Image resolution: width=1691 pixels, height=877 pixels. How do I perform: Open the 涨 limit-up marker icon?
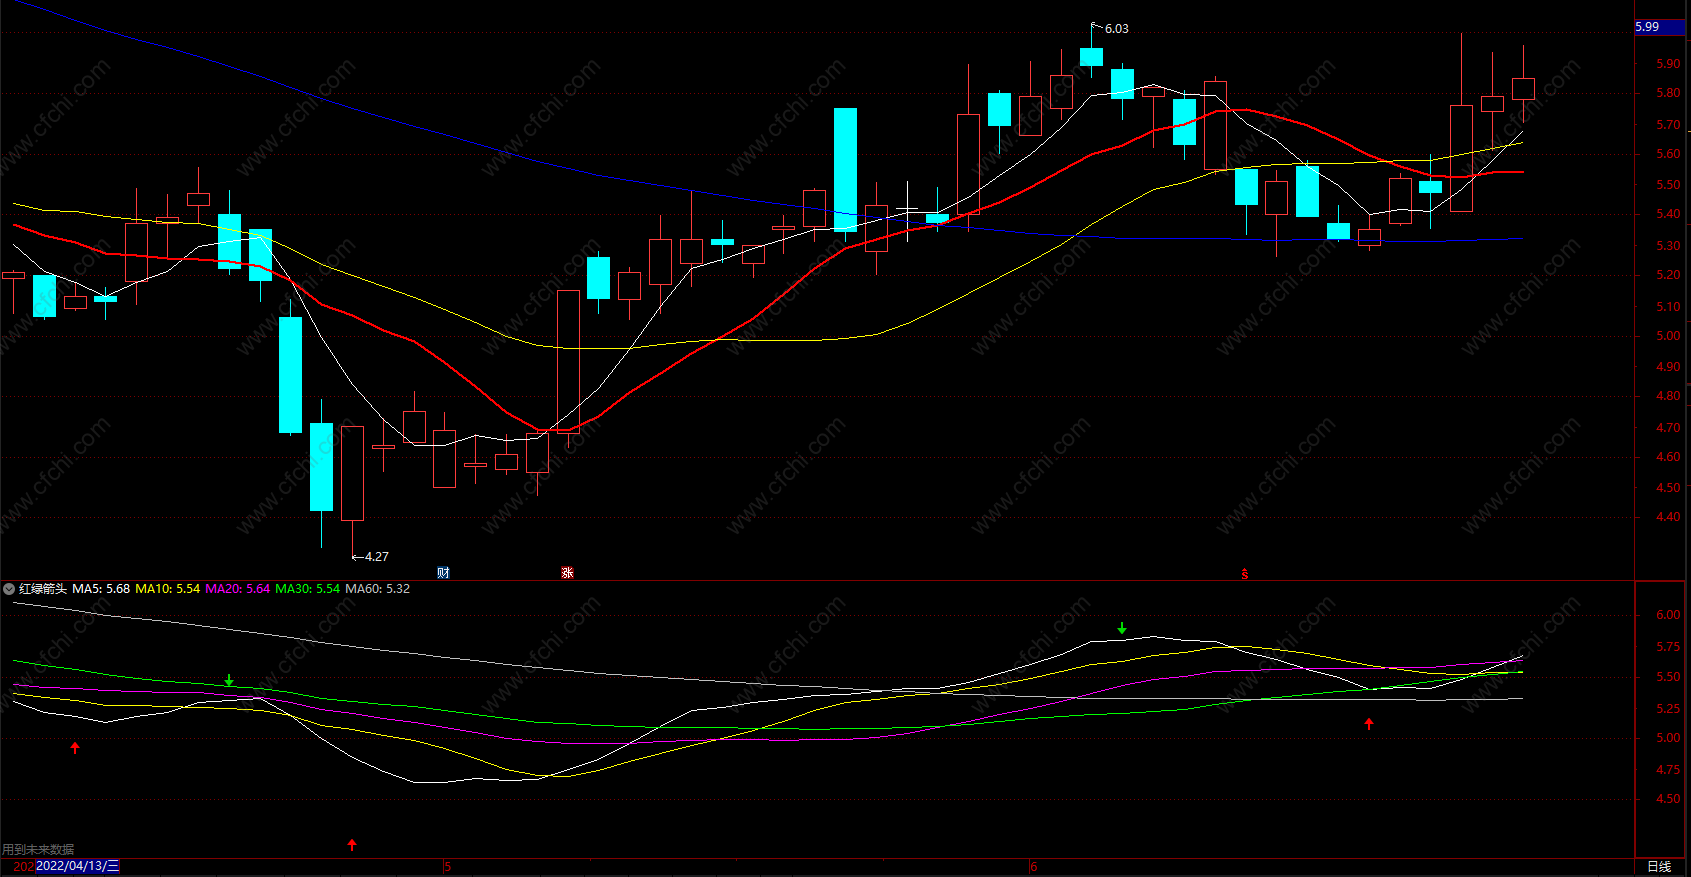click(567, 573)
